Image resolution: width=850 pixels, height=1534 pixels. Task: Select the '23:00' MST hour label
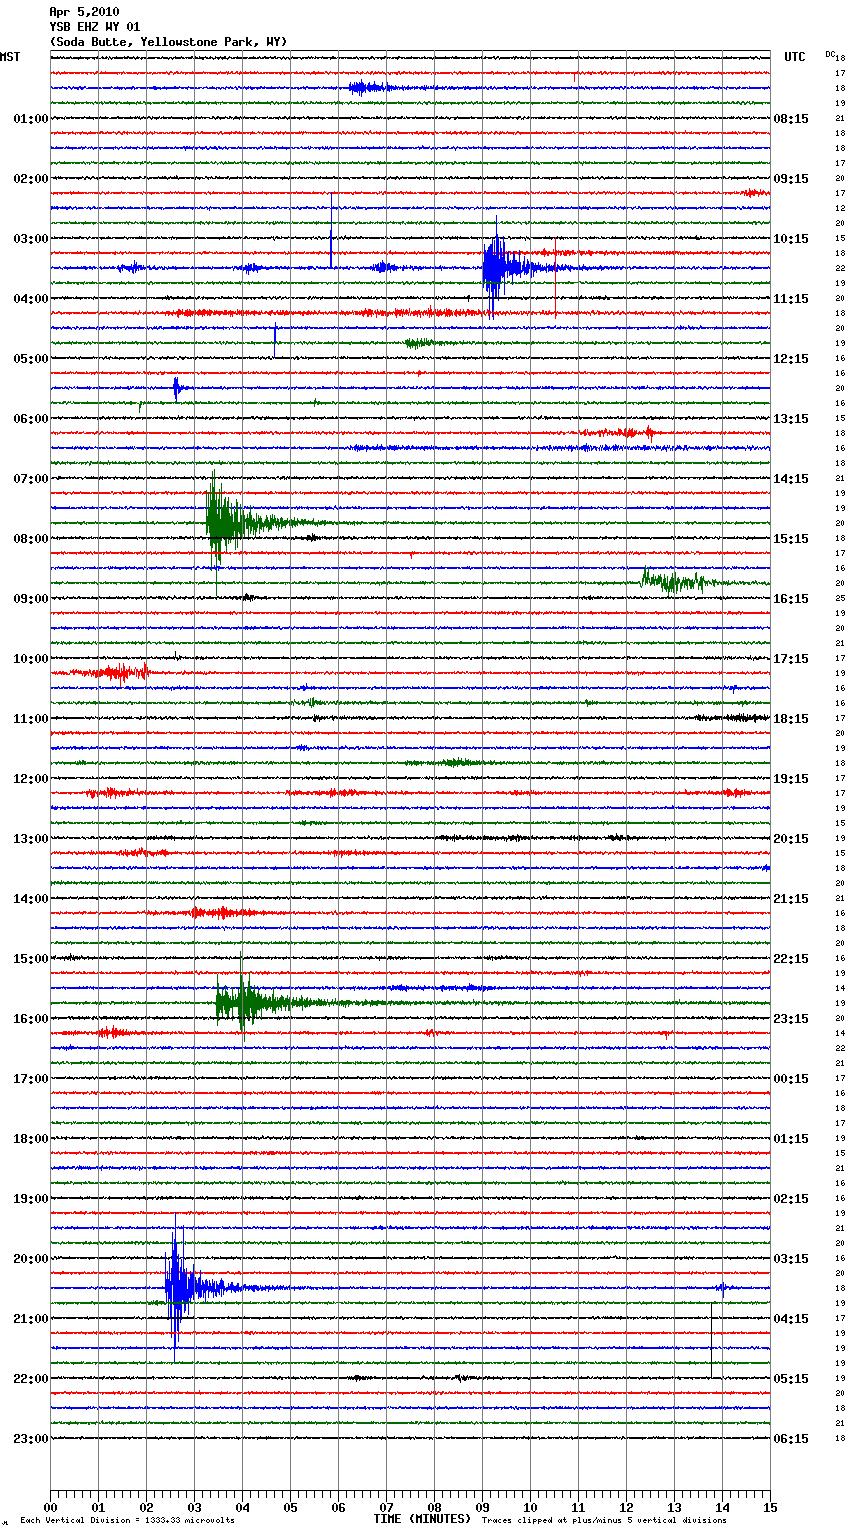(x=30, y=1439)
